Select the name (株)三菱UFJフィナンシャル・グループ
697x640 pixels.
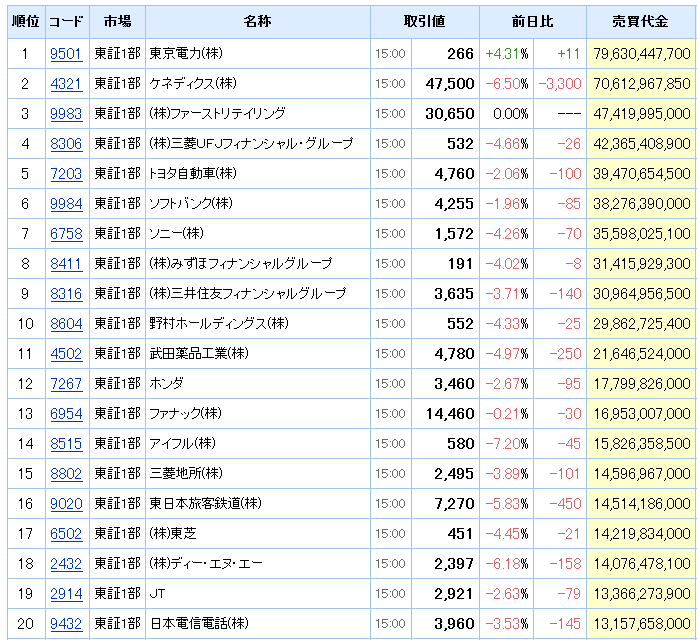251,144
